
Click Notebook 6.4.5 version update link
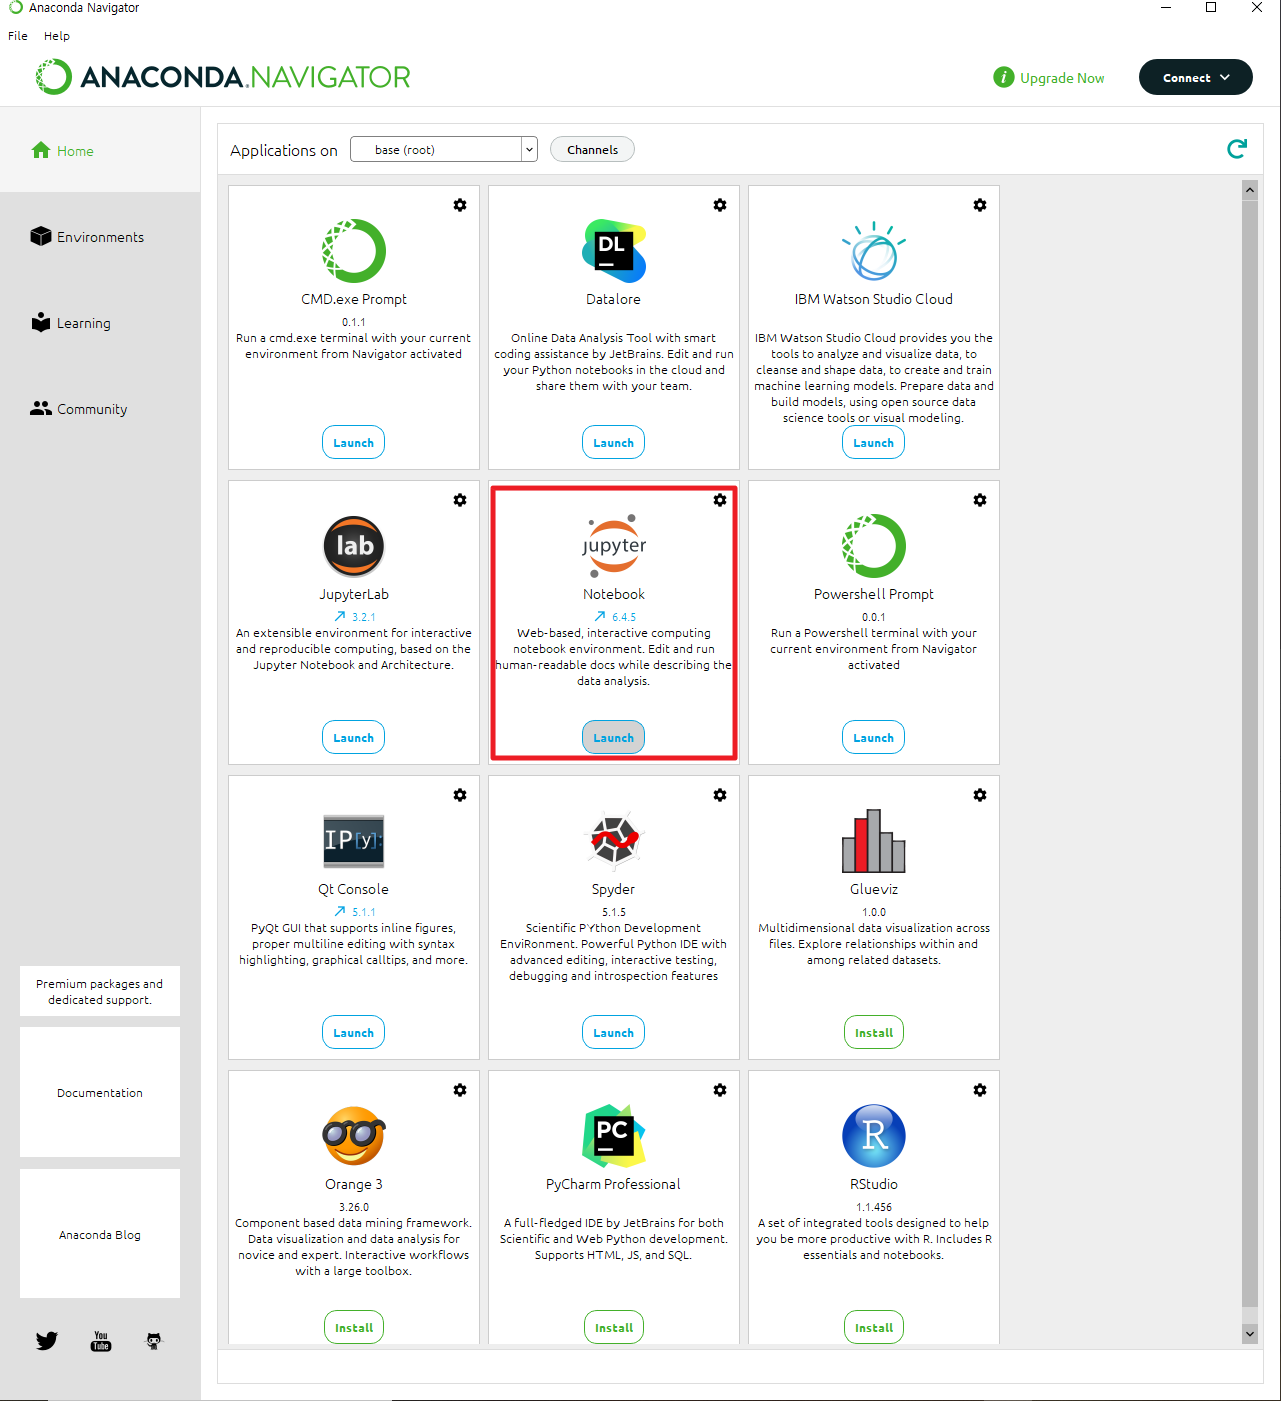(x=615, y=617)
